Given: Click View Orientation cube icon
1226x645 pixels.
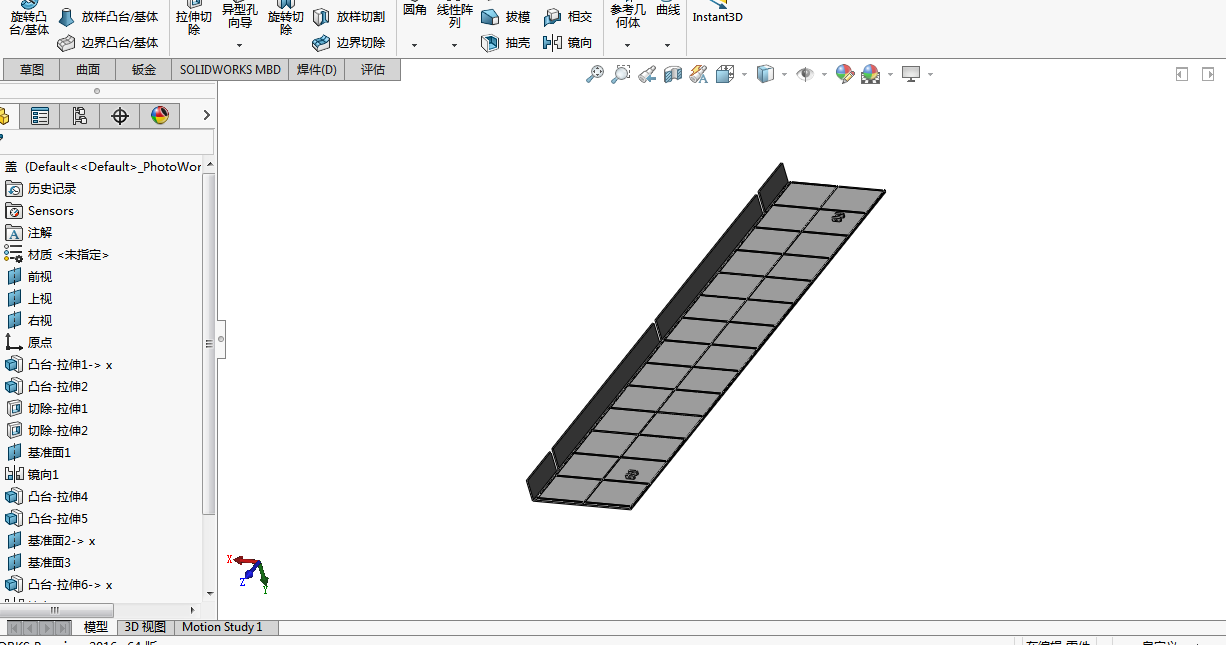Looking at the screenshot, I should 725,74.
